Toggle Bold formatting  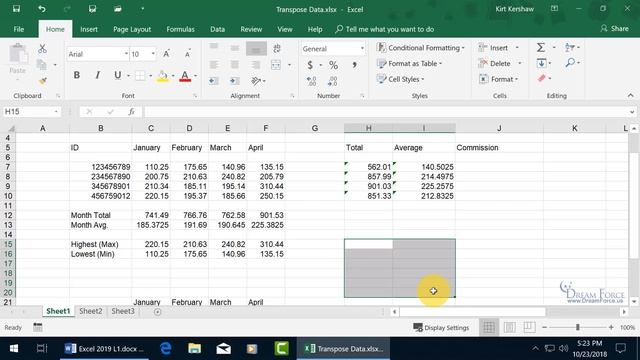(x=76, y=75)
